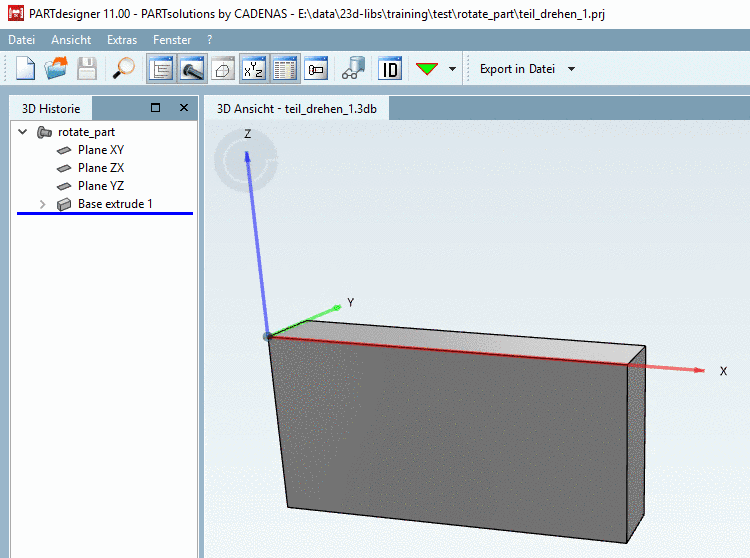Click the light top face of the block
The height and width of the screenshot is (558, 750).
(x=459, y=342)
